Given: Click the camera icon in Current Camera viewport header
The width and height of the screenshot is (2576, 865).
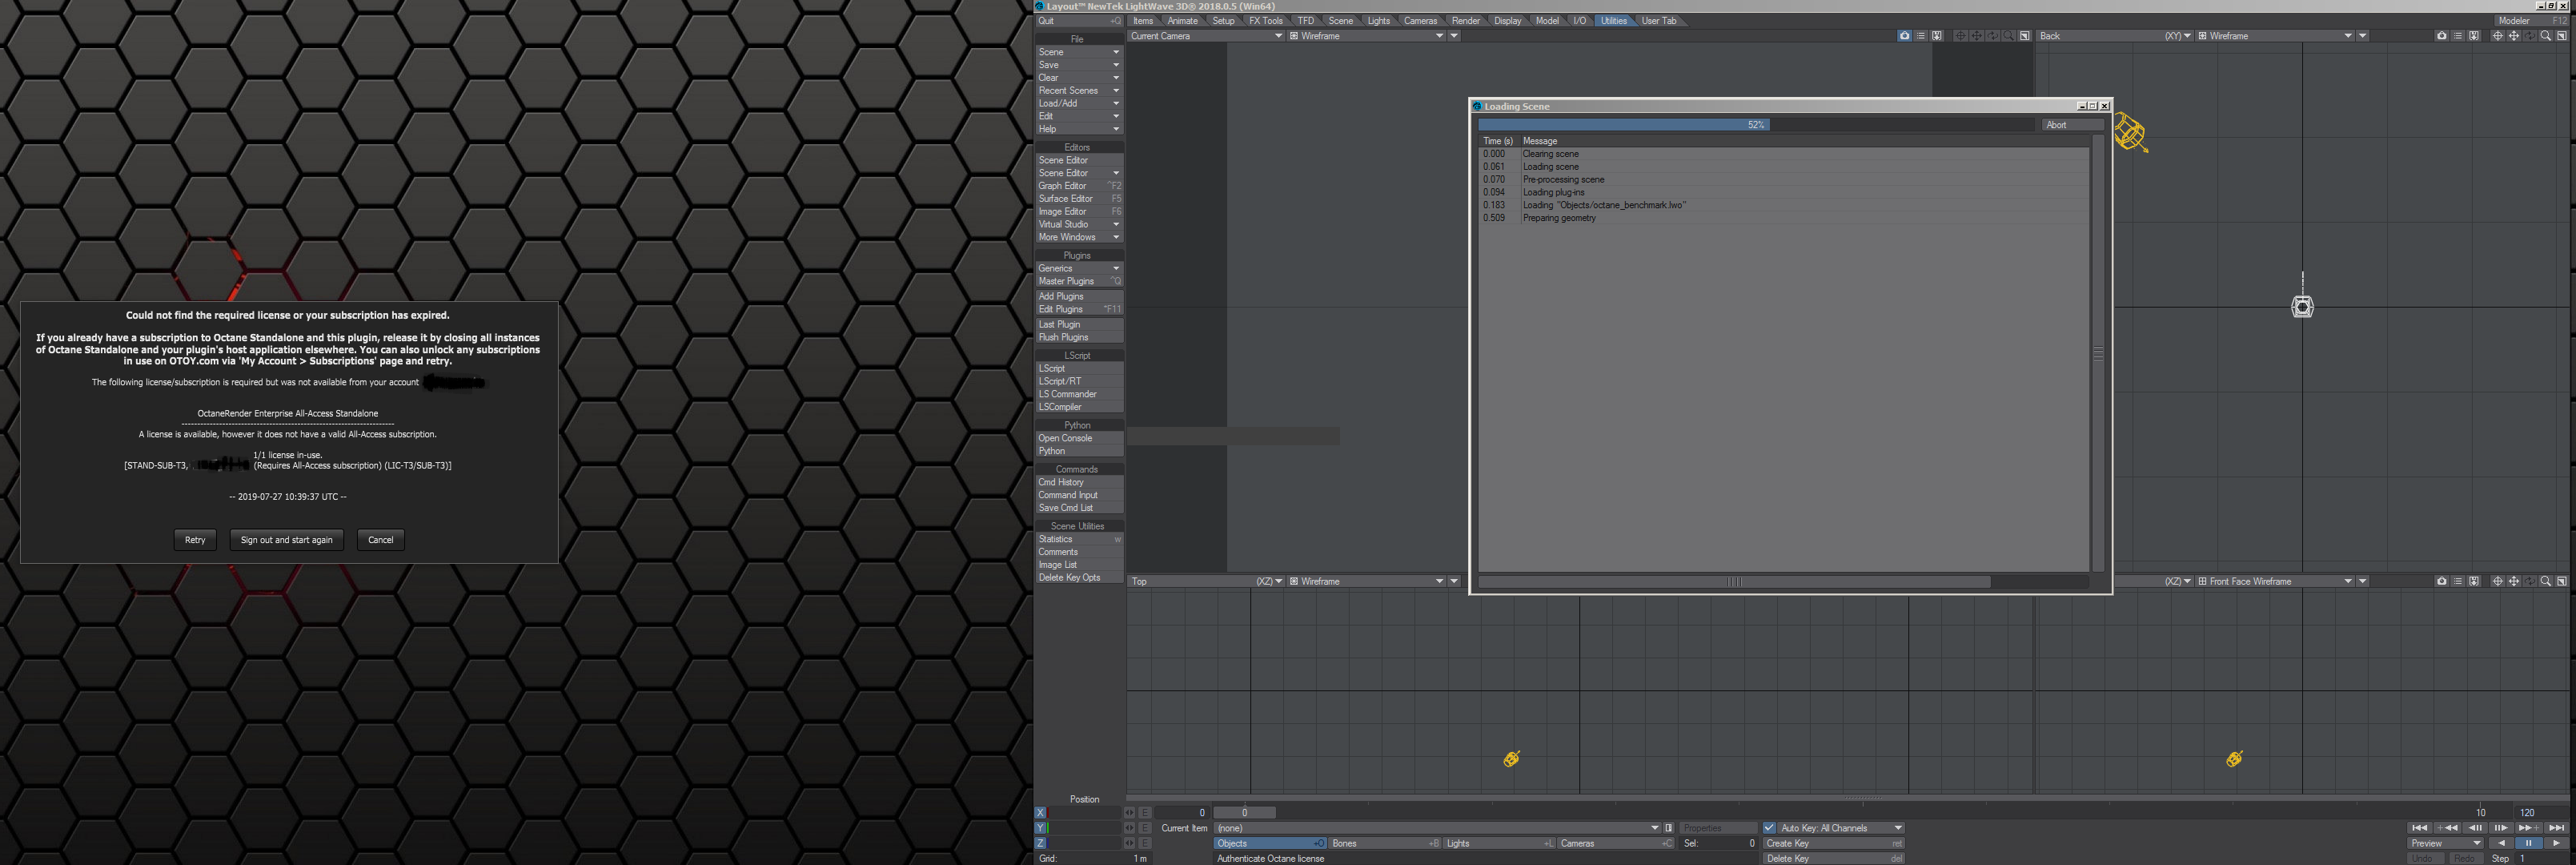Looking at the screenshot, I should (x=1904, y=36).
